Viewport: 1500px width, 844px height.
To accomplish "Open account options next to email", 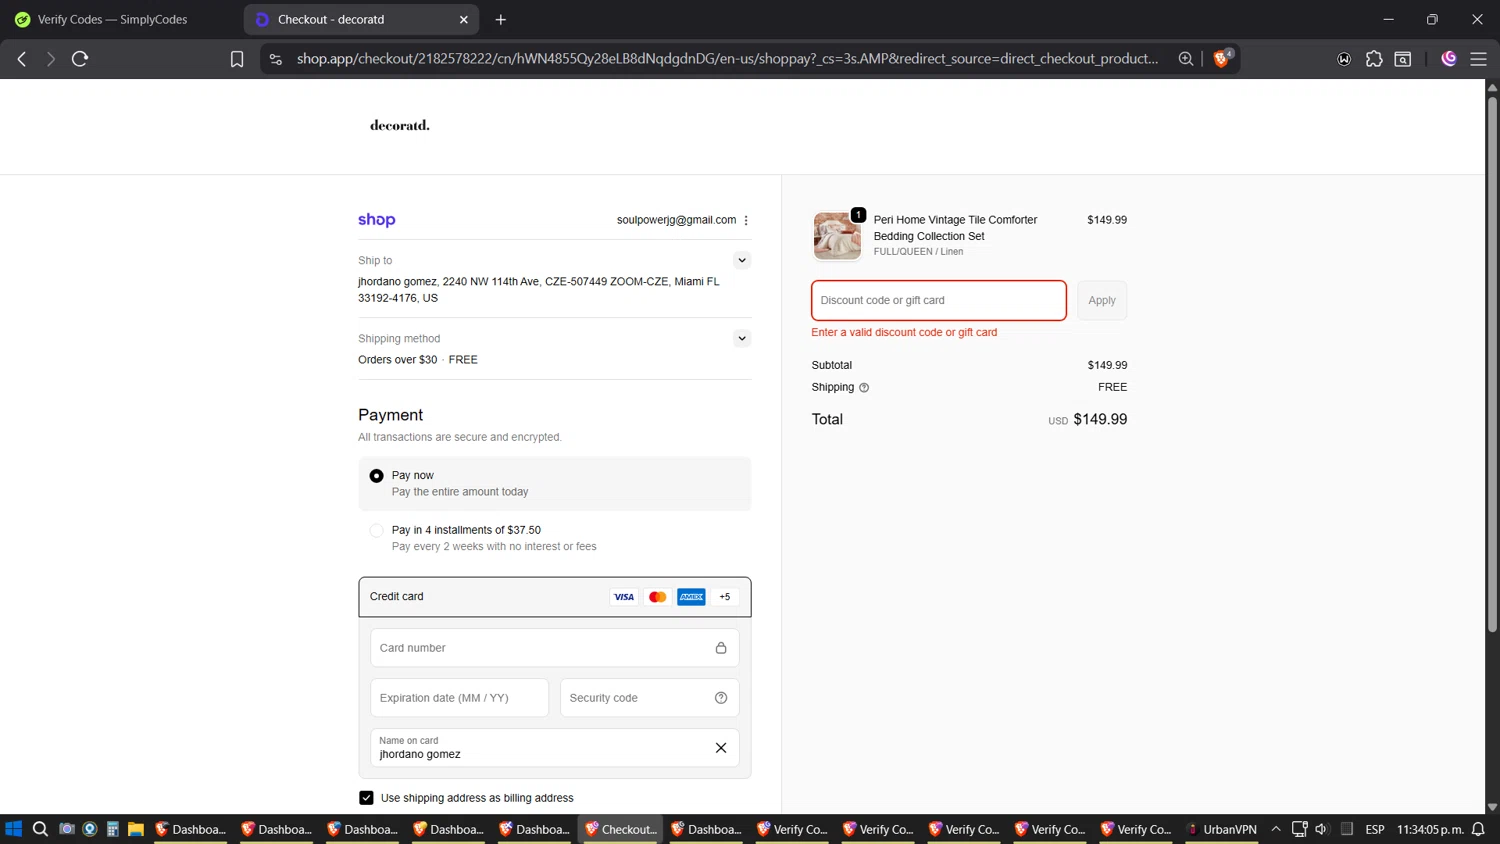I will click(746, 220).
